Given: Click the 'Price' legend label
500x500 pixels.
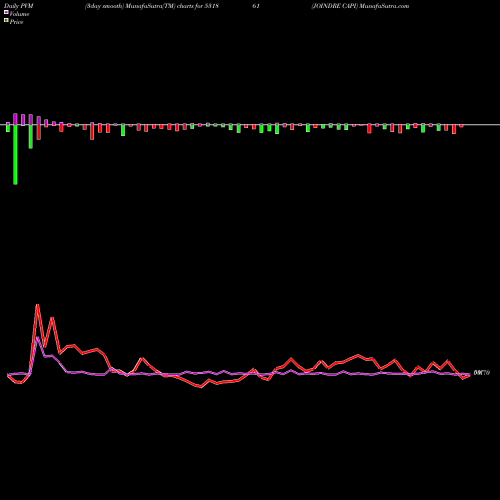Looking at the screenshot, I should [16, 22].
